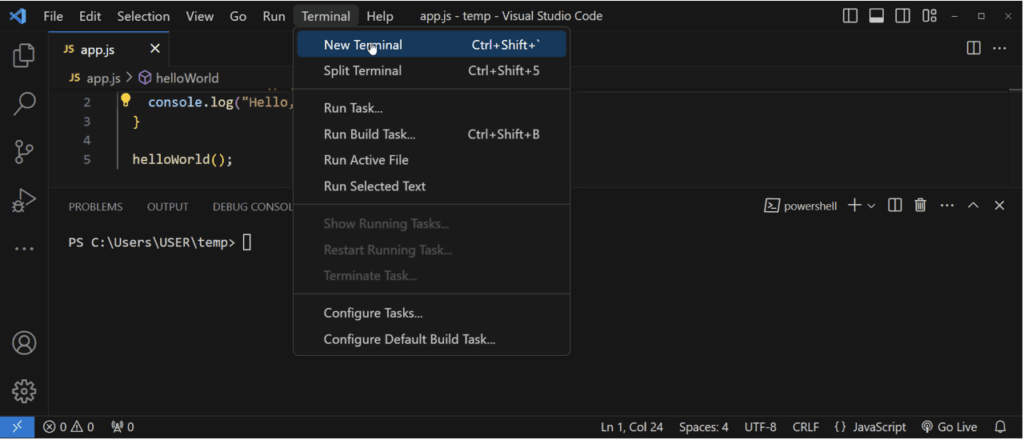This screenshot has width=1024, height=440.
Task: Maximize the panel size using chevron up
Action: (x=974, y=205)
